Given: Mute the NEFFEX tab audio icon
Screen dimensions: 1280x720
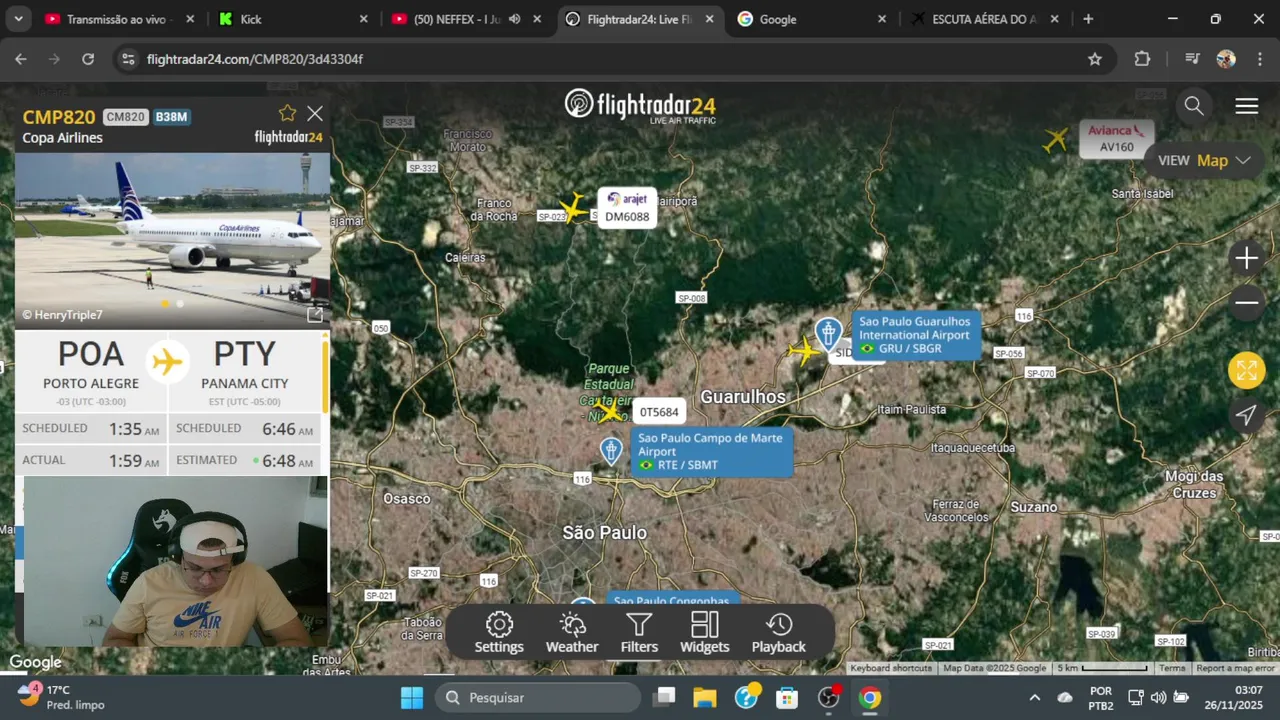Looking at the screenshot, I should 514,19.
